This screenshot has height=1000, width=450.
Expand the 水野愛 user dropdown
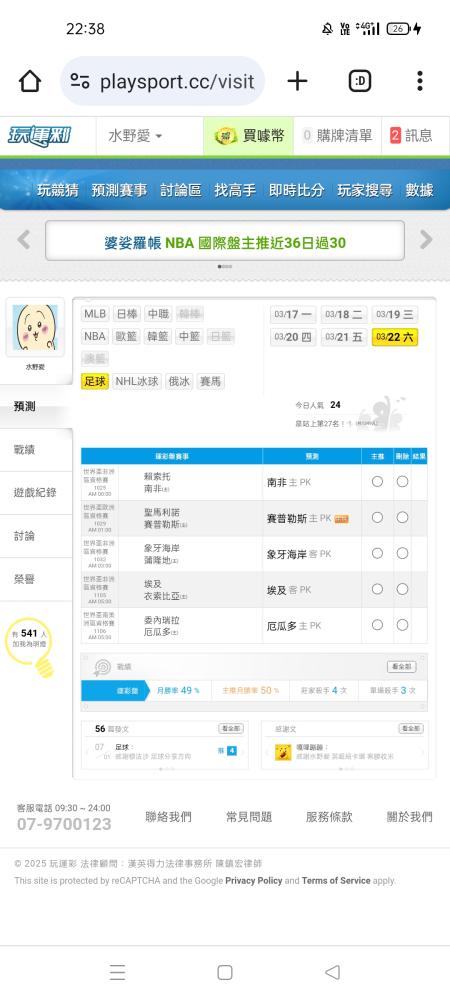pos(134,136)
